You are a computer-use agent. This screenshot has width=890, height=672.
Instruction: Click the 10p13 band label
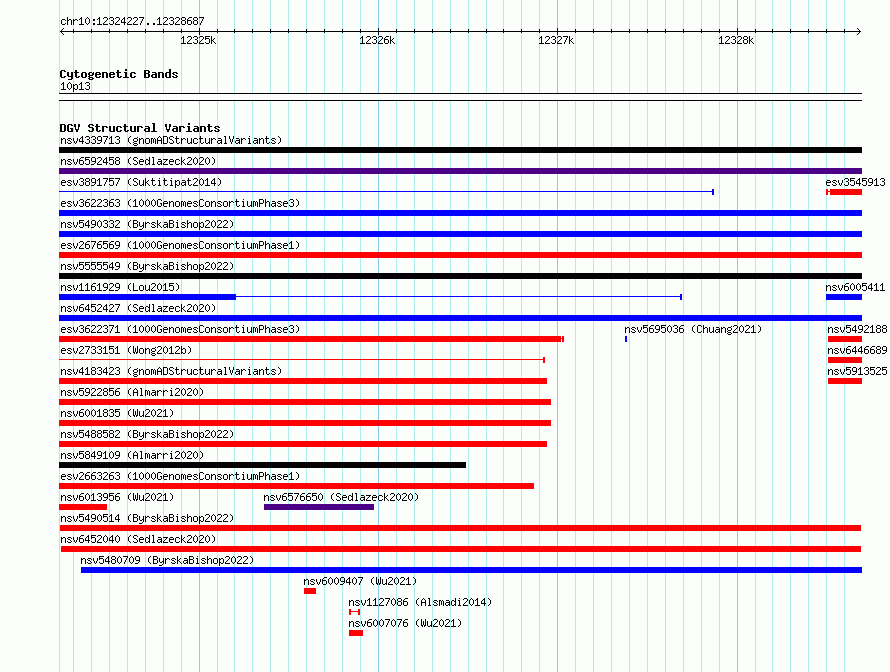click(75, 86)
